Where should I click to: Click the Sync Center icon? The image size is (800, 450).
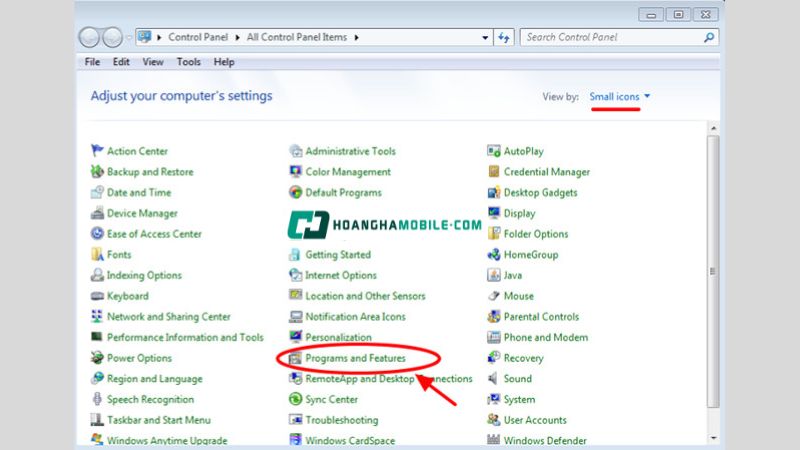(296, 400)
